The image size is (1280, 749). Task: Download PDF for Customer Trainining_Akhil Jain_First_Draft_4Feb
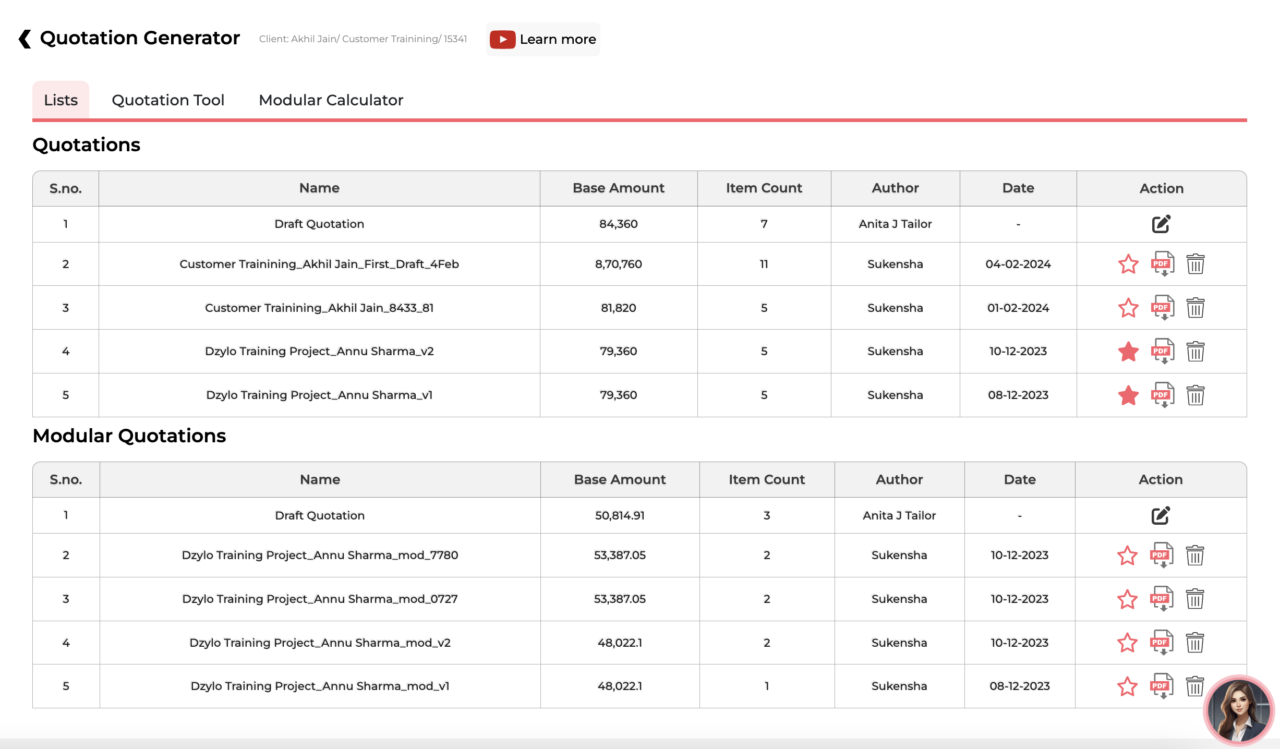click(1162, 264)
